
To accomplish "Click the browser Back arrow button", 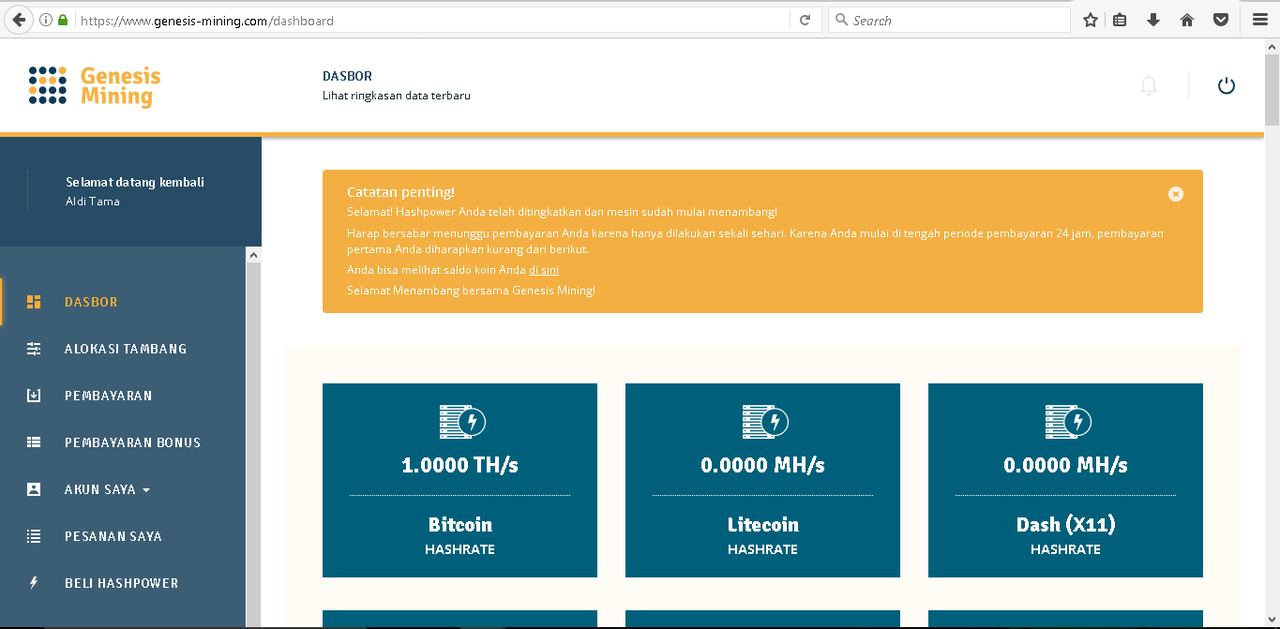I will tap(18, 20).
